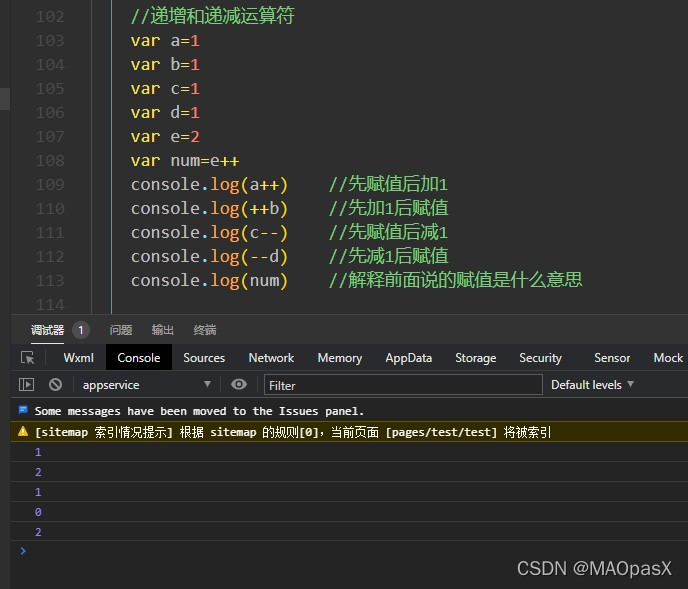Switch to the 输出 panel tab
Screen dimensions: 688x589
163,330
